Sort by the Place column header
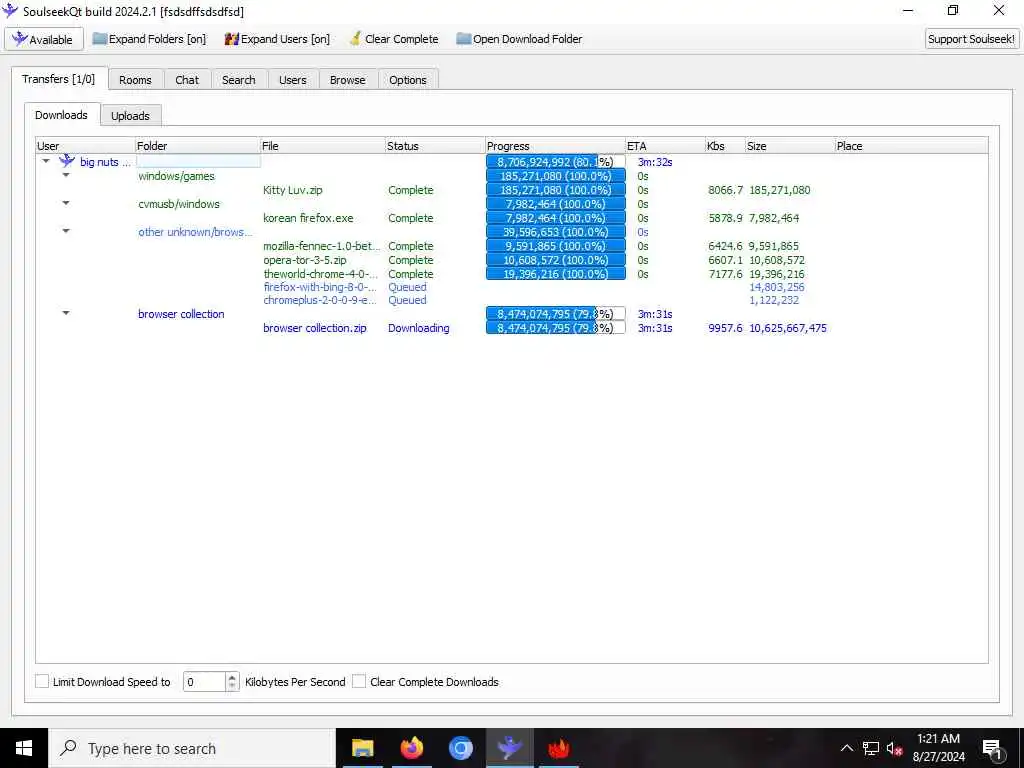 point(911,146)
